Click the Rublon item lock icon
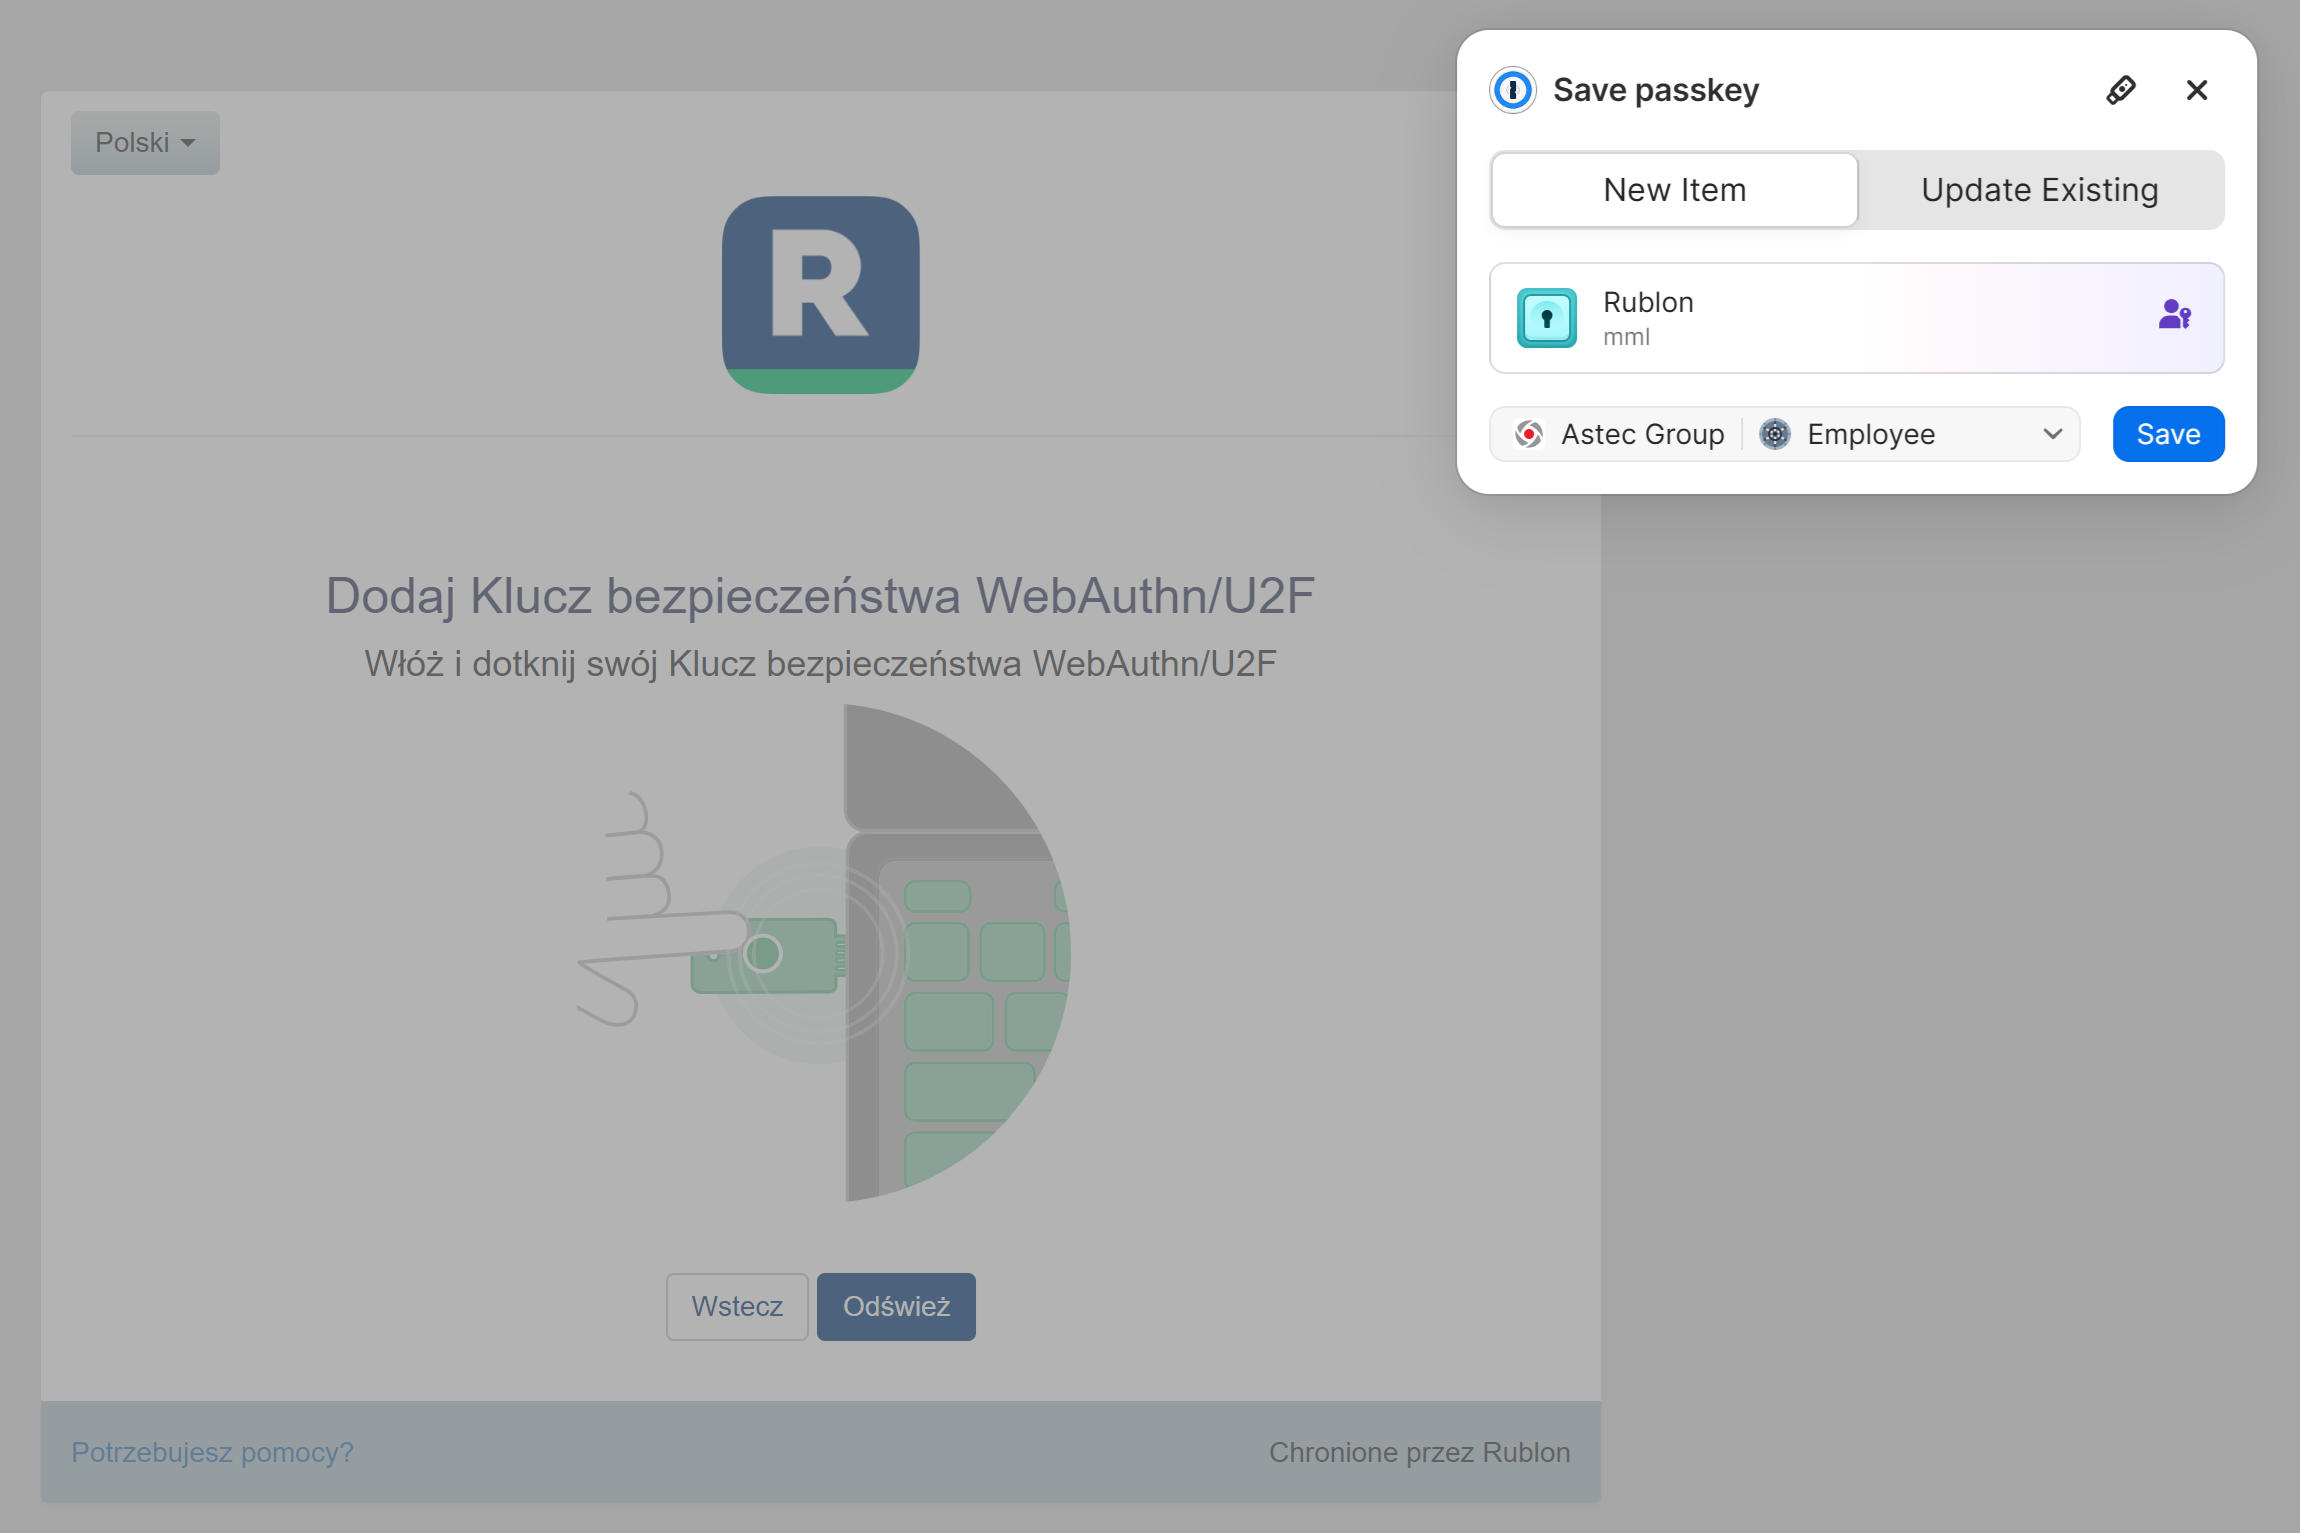 [x=1546, y=318]
